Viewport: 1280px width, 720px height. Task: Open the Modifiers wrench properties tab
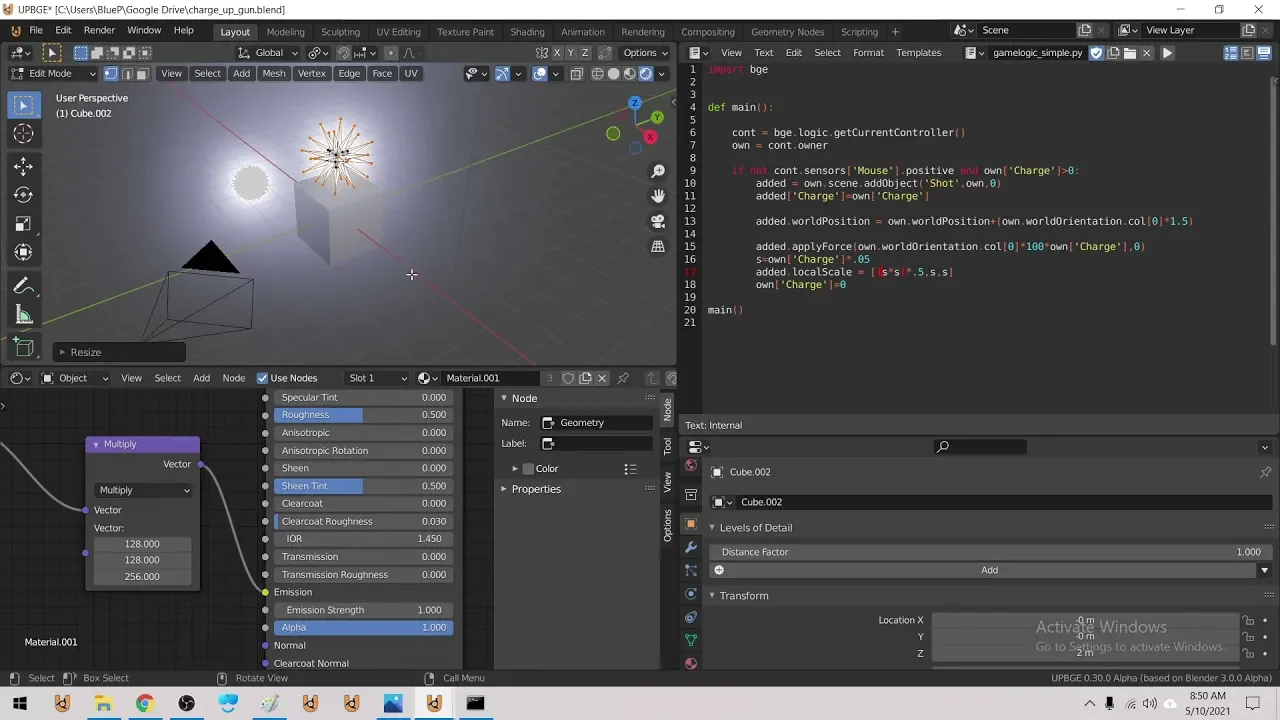(x=691, y=547)
